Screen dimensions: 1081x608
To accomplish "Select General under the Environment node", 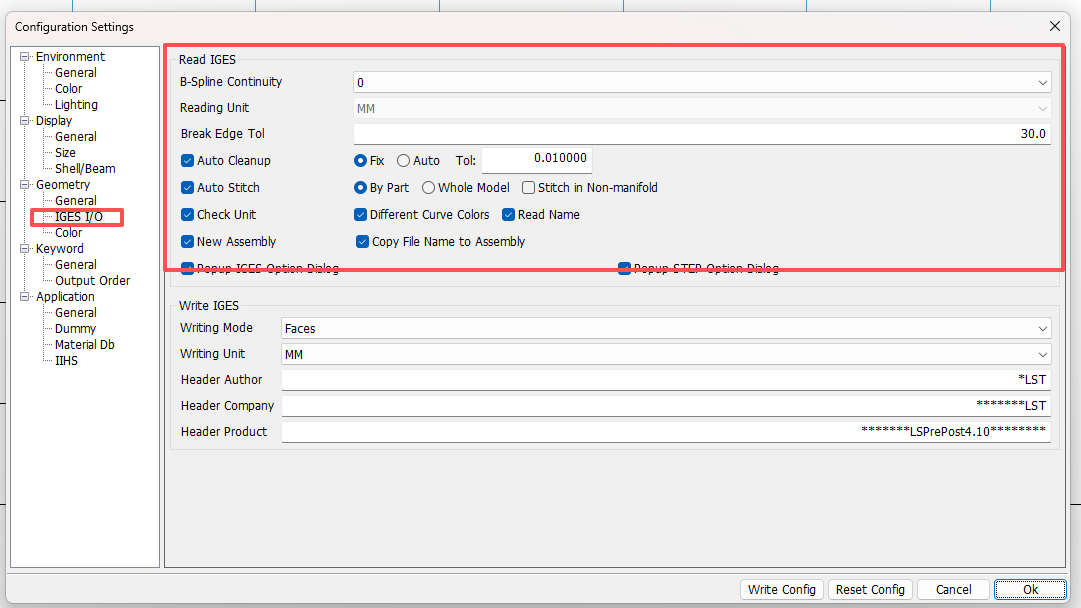I will [x=76, y=73].
